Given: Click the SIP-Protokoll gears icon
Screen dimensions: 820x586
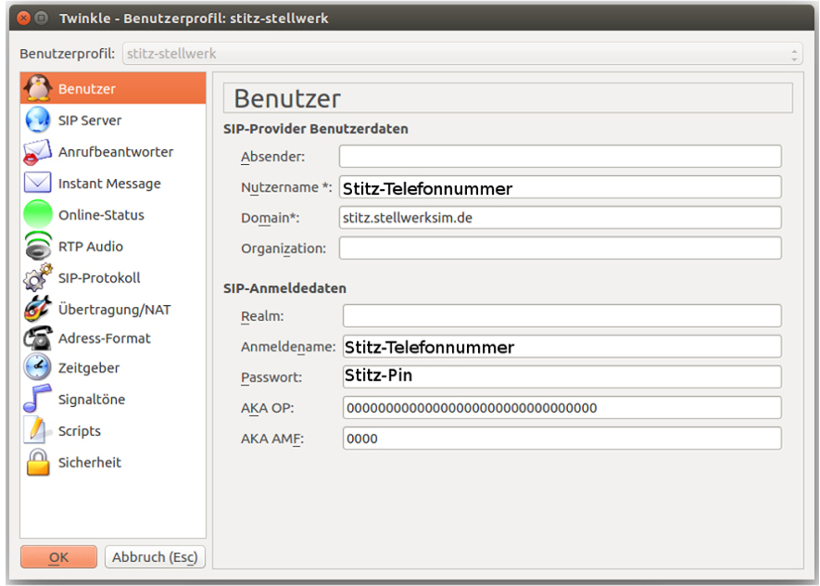Looking at the screenshot, I should click(x=38, y=278).
